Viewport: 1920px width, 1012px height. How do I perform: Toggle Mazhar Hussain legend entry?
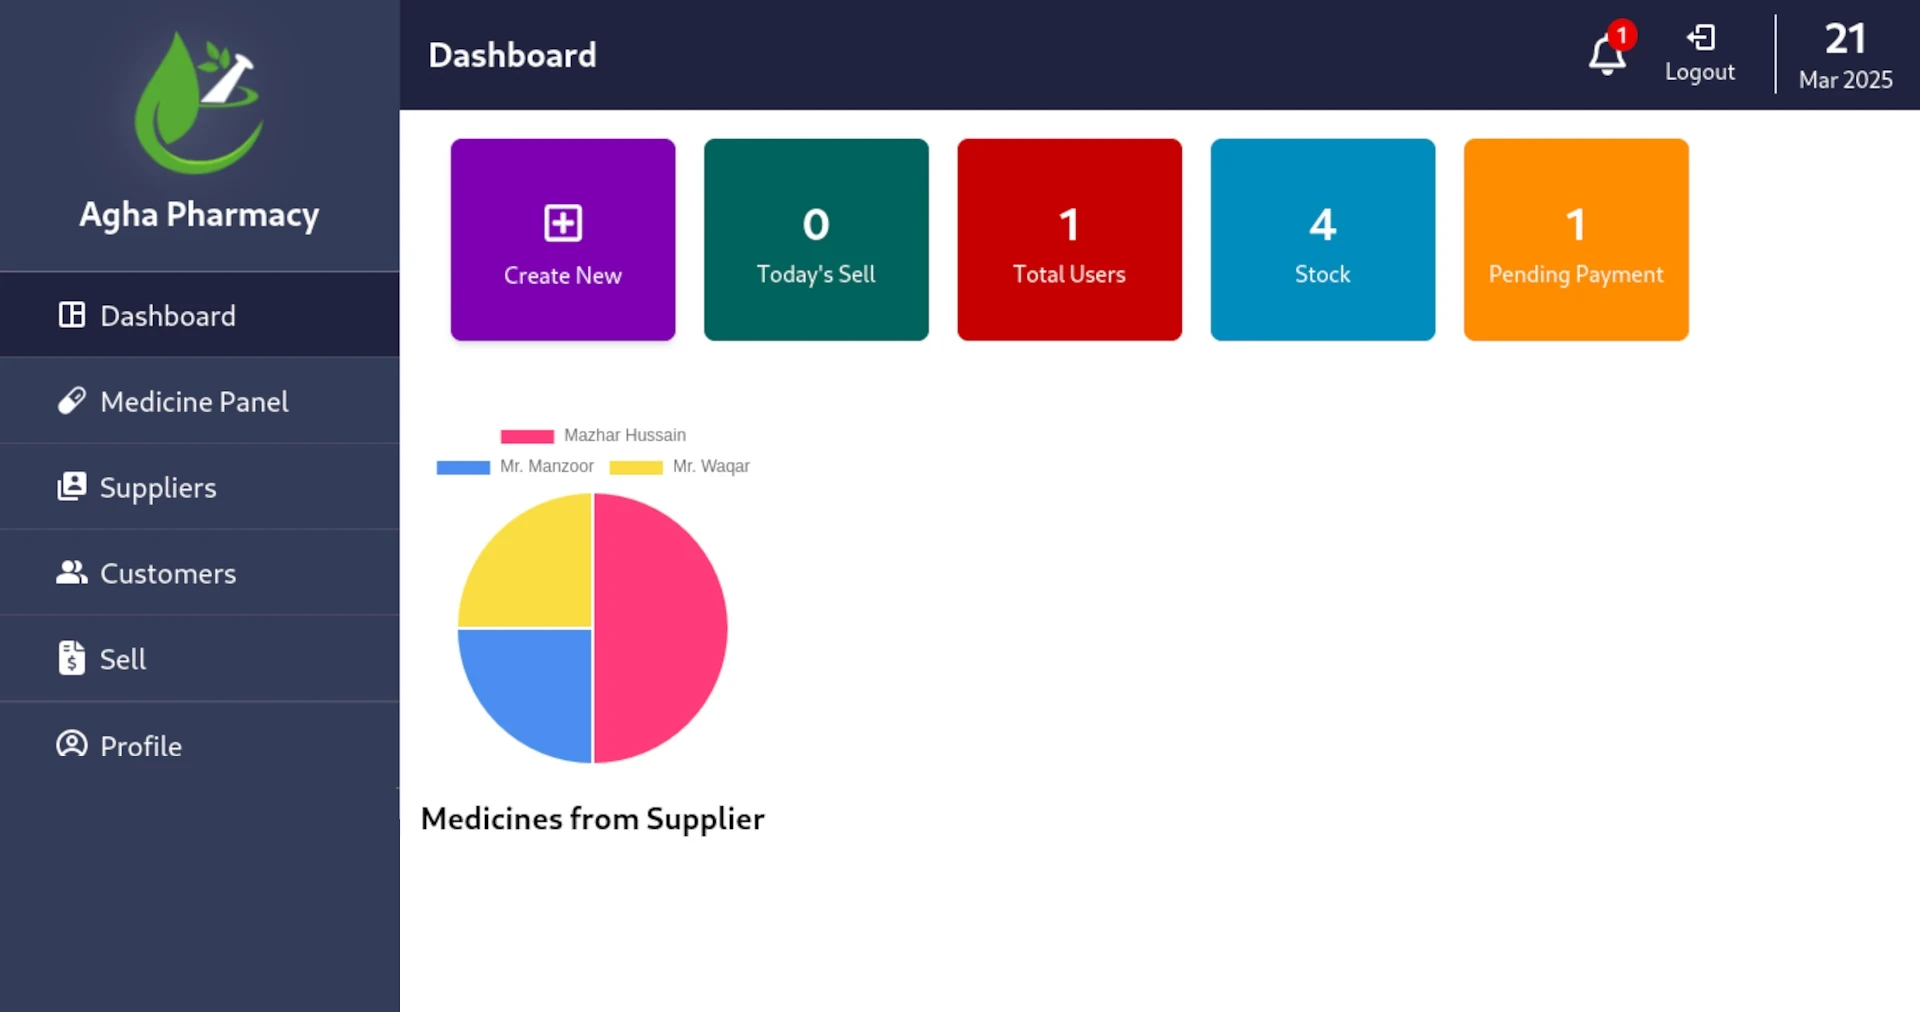593,435
